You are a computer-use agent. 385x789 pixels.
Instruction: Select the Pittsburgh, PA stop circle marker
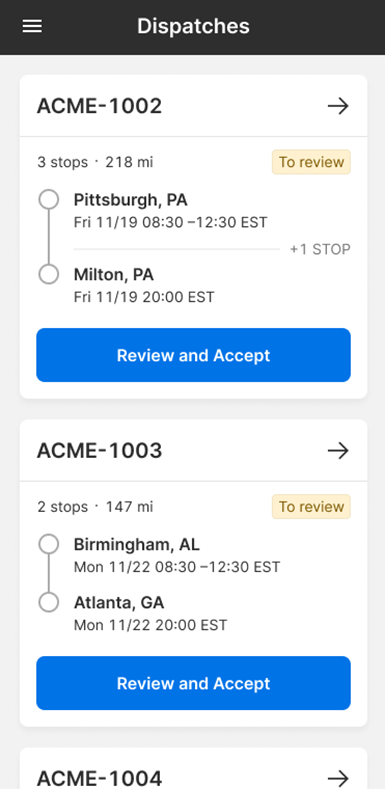click(x=49, y=199)
